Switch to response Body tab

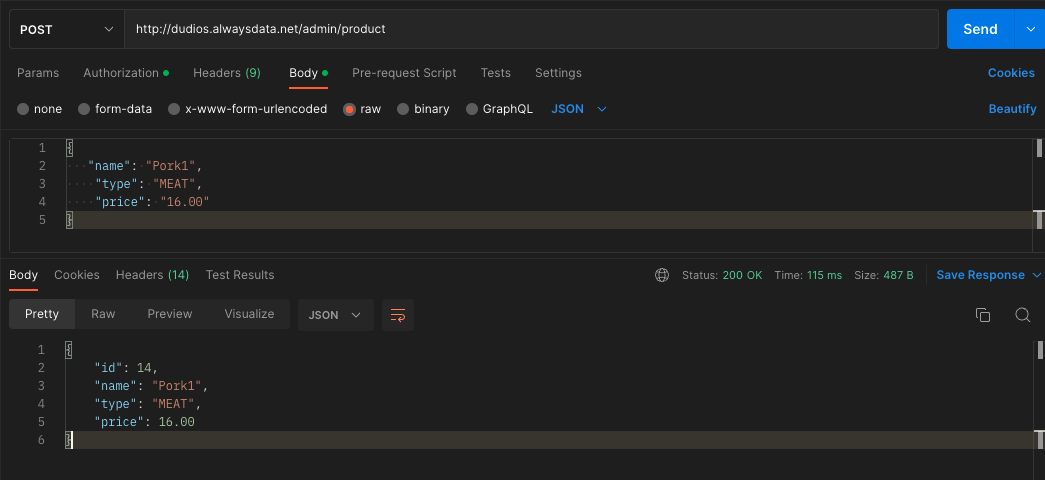click(23, 275)
